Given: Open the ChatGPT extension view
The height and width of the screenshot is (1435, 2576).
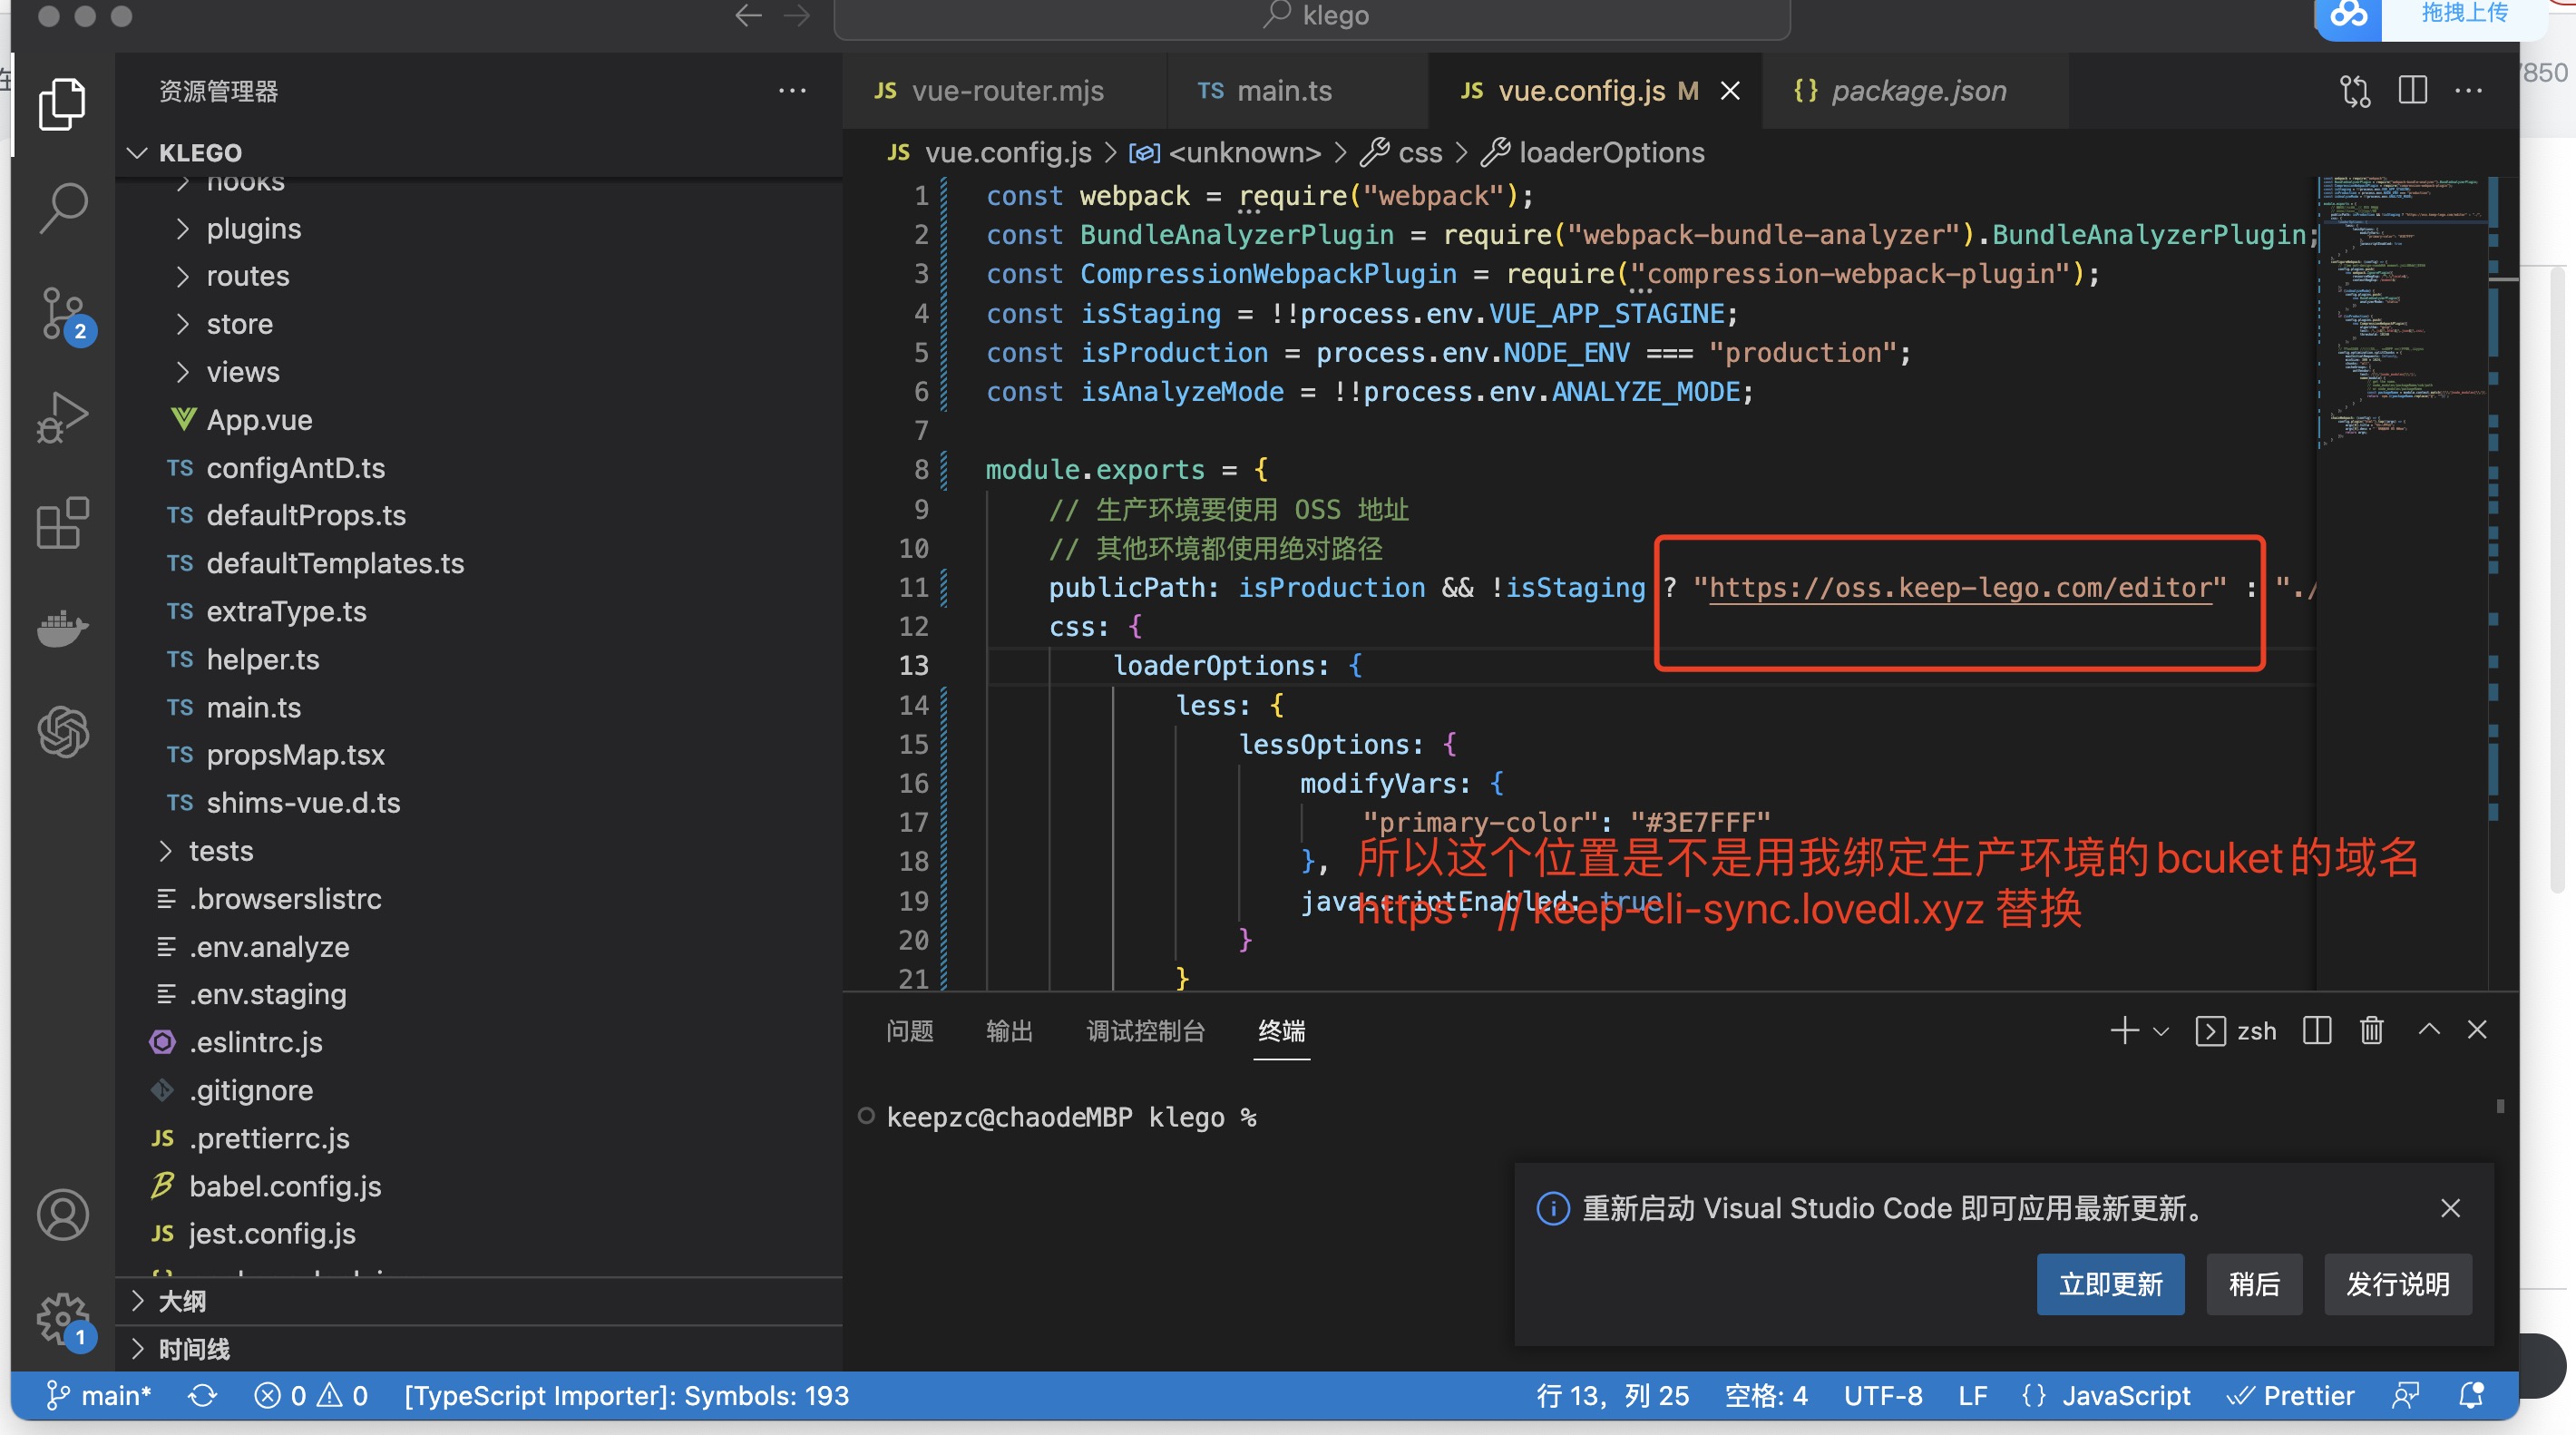Looking at the screenshot, I should pos(62,731).
